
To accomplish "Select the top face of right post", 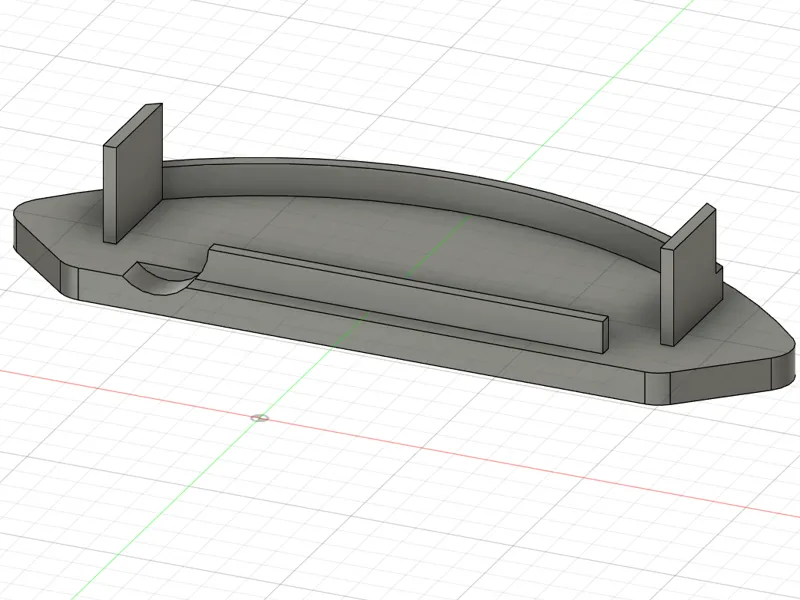I will click(689, 226).
